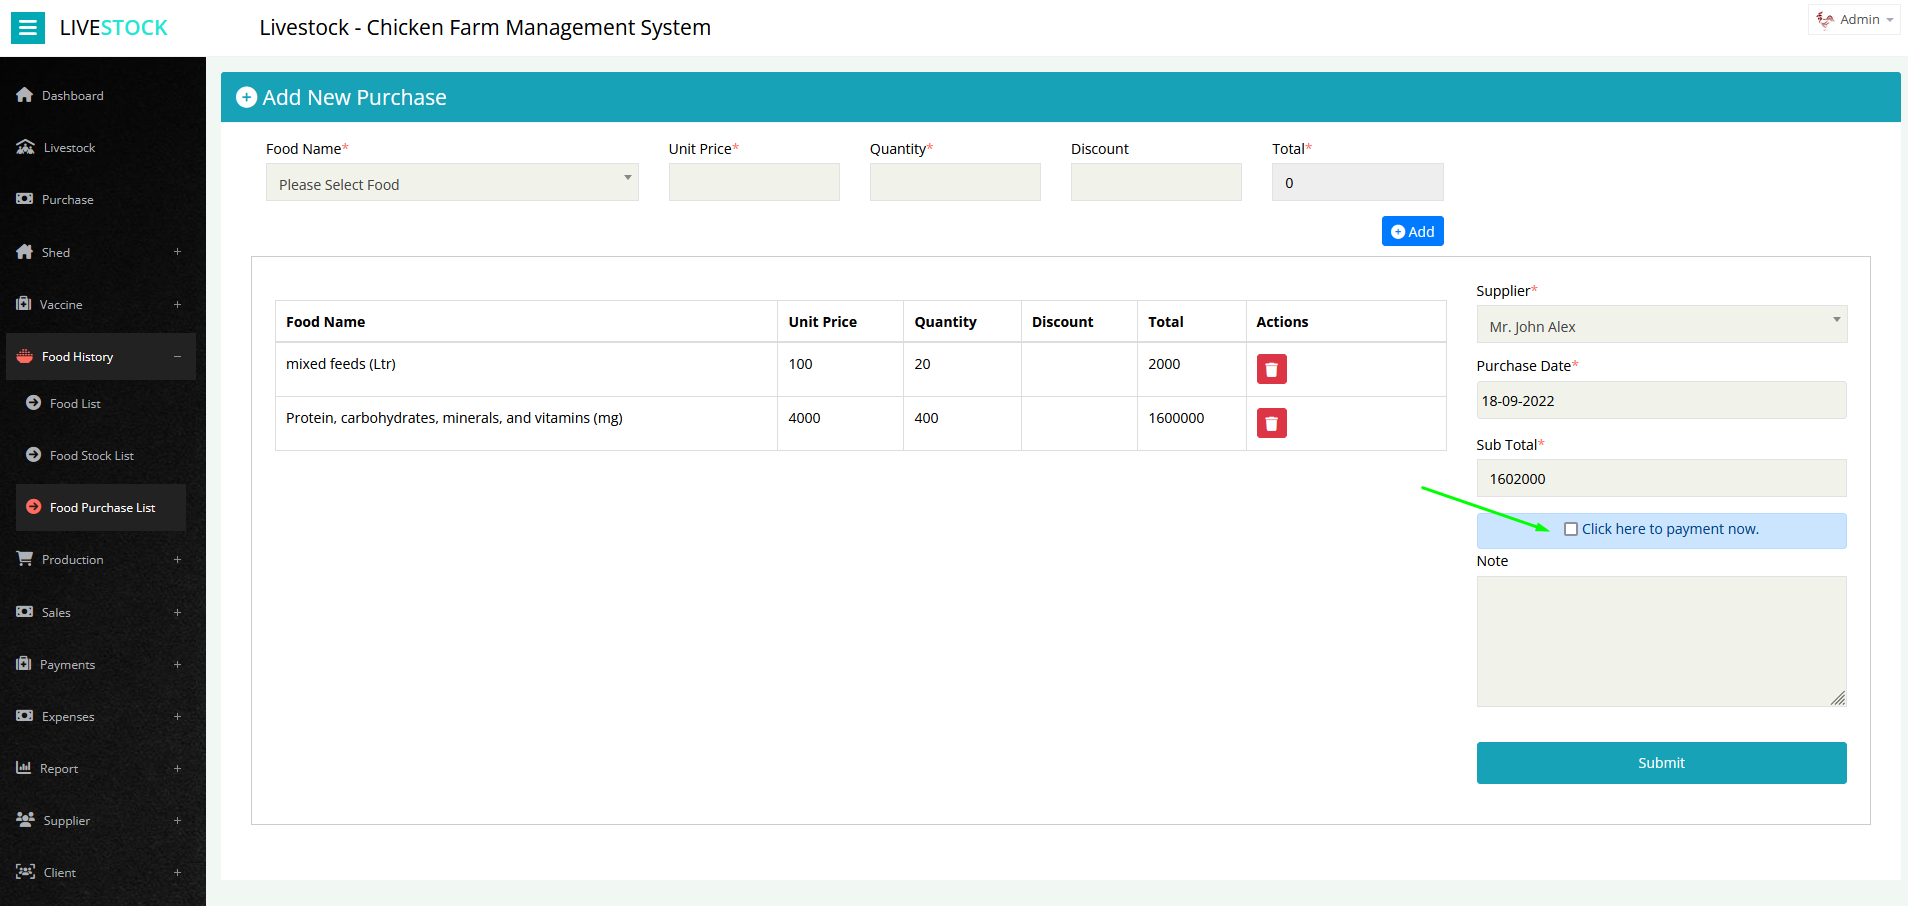Click the Dashboard home icon

[x=25, y=94]
